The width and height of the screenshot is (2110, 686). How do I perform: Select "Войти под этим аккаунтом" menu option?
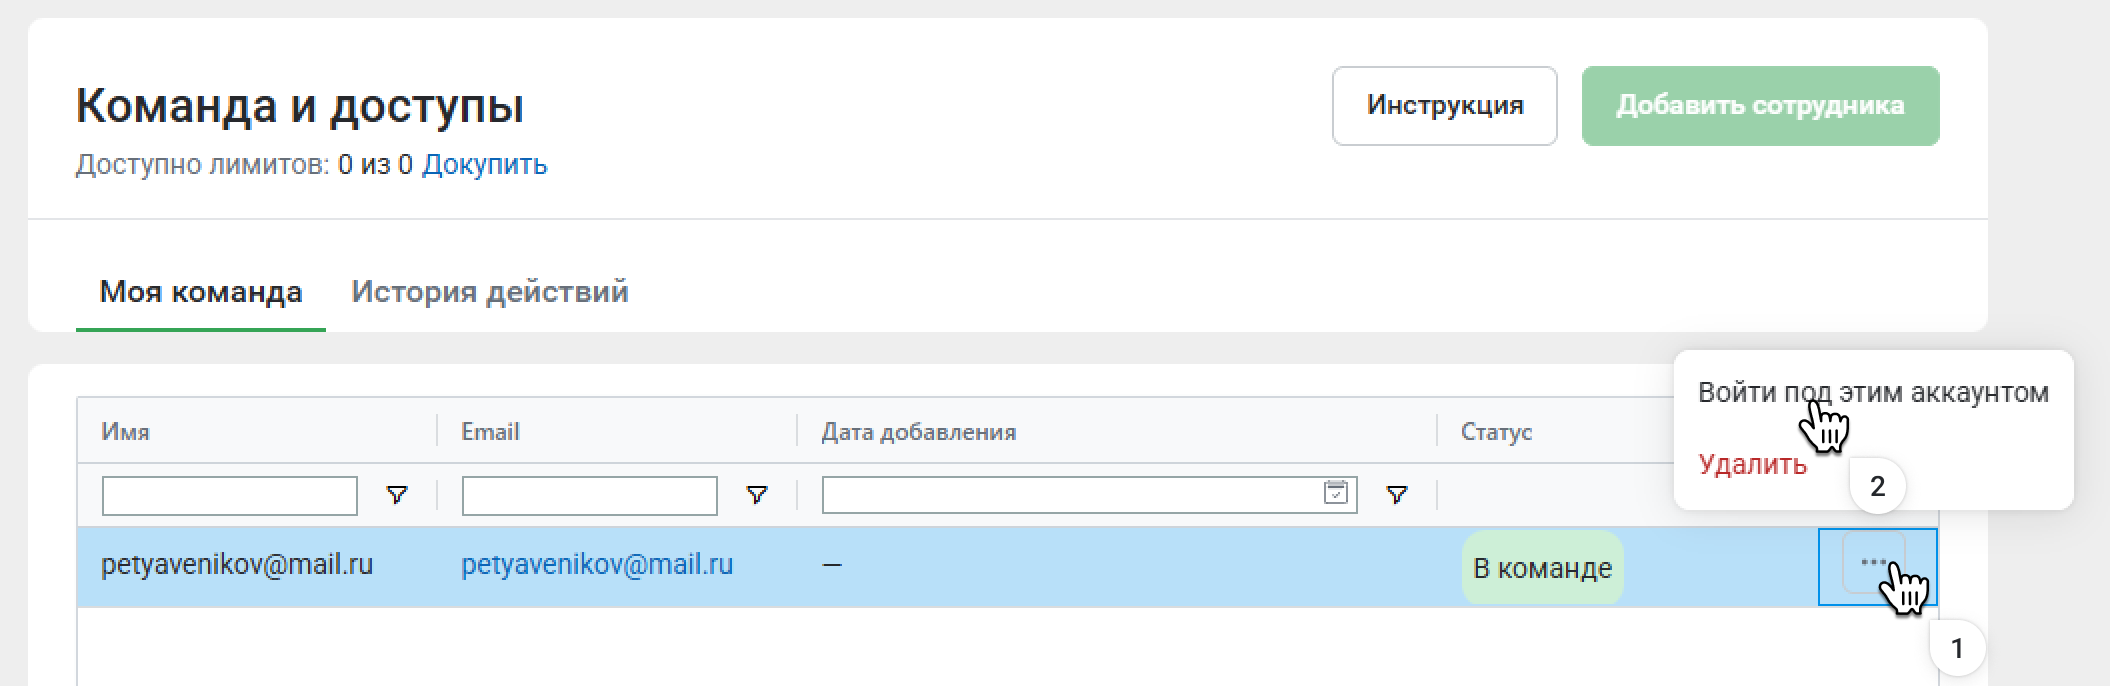pyautogui.click(x=1872, y=392)
